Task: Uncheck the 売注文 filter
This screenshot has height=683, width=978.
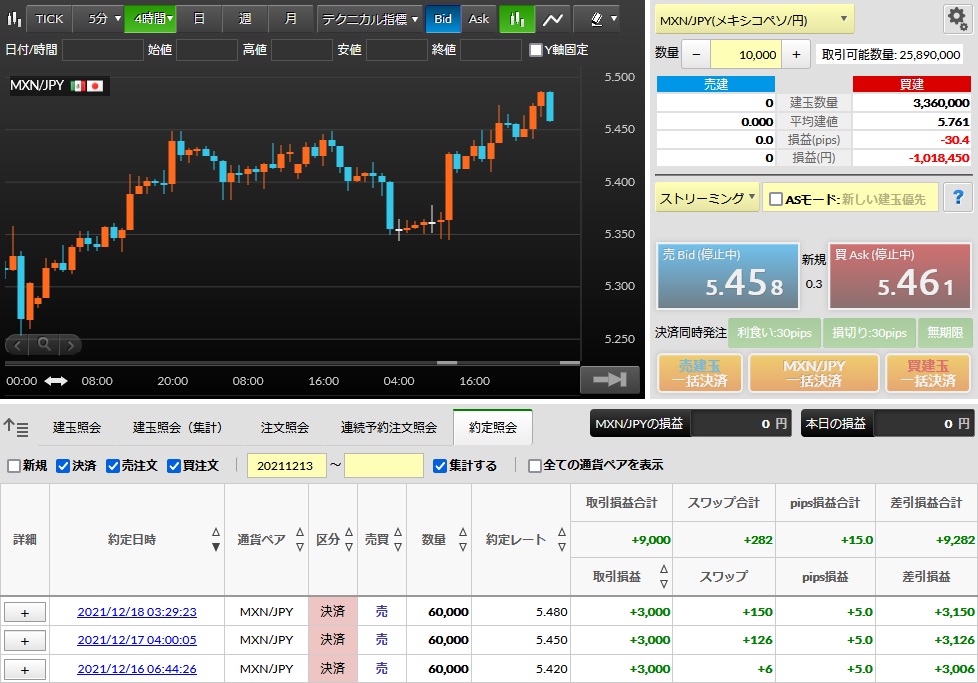Action: point(113,466)
